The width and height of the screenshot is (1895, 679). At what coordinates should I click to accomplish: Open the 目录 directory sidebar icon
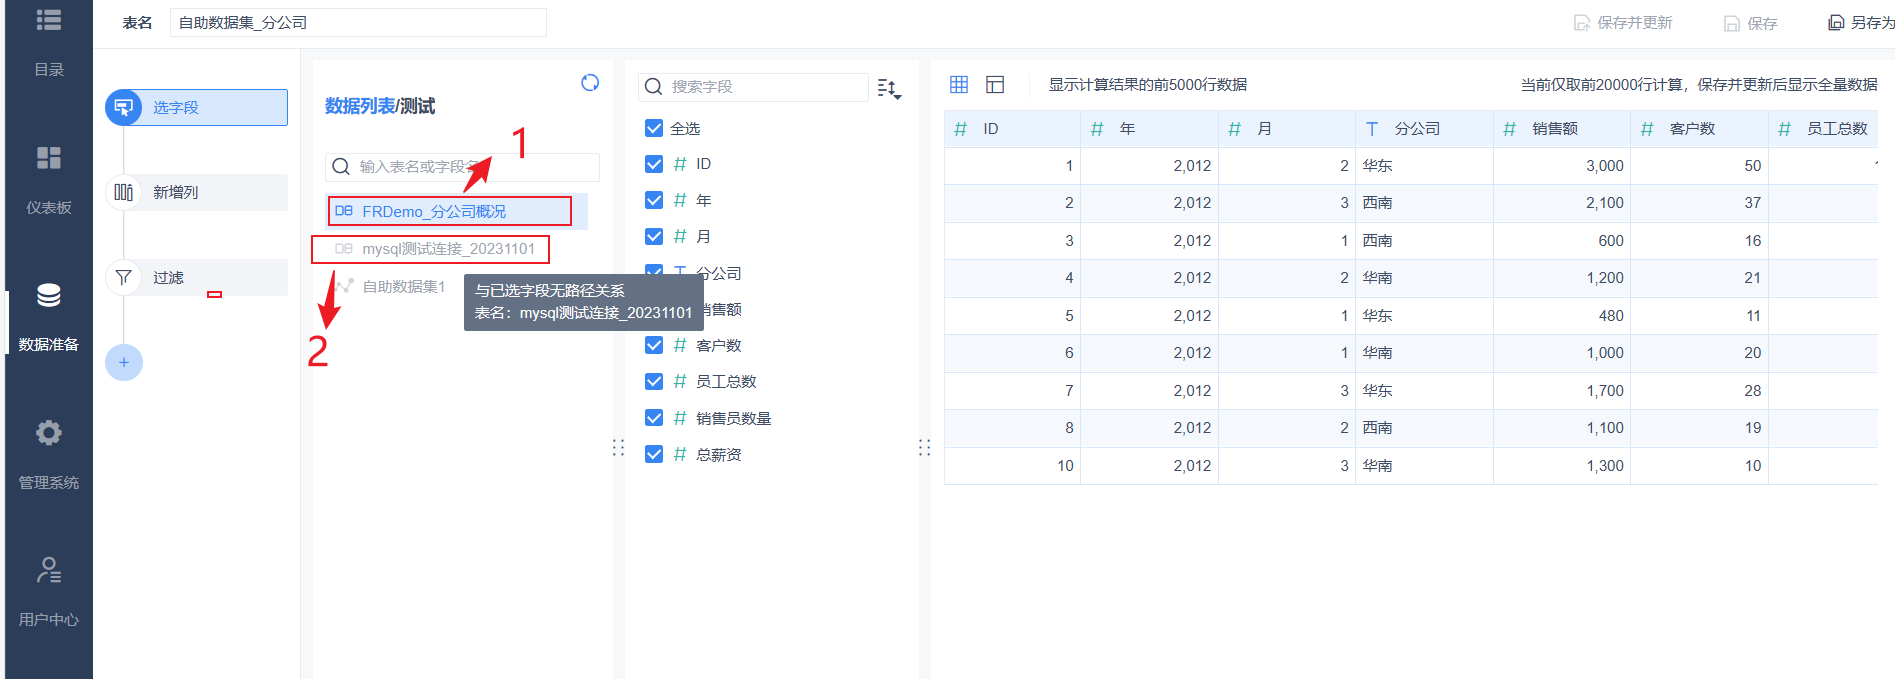pyautogui.click(x=49, y=21)
